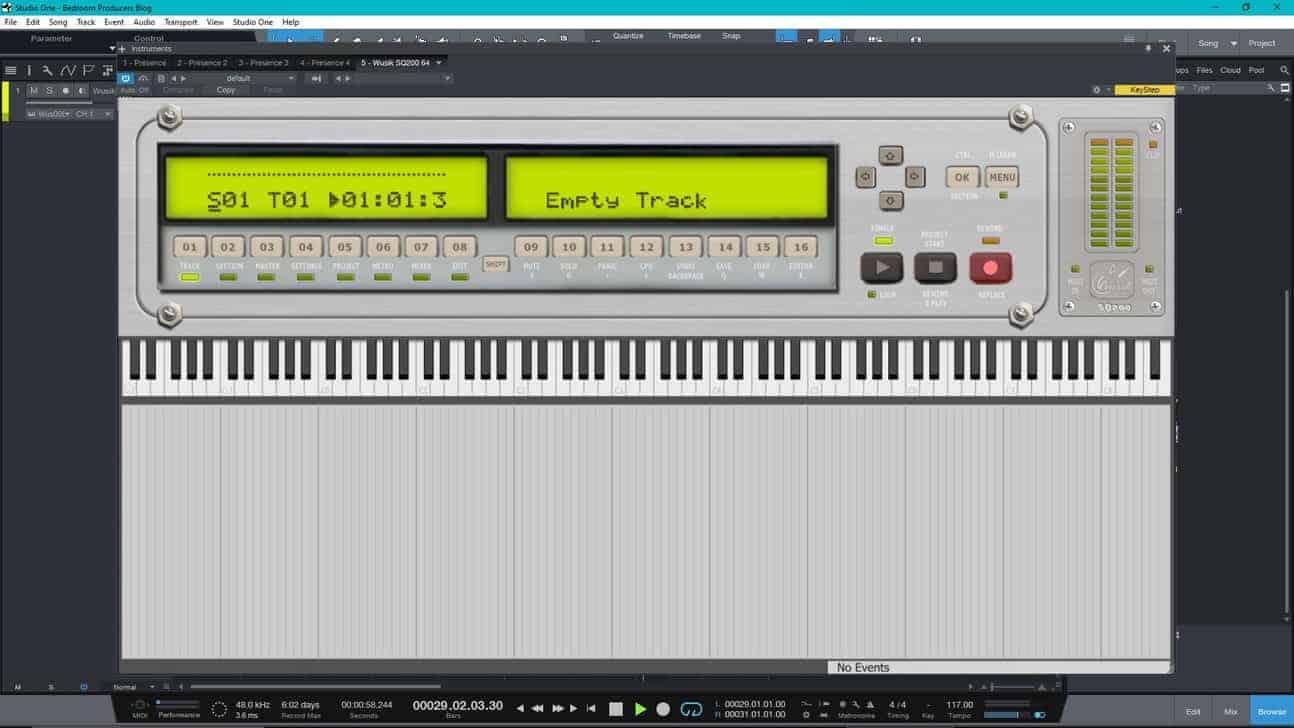Viewport: 1294px width, 728px height.
Task: Click step button 10 Solo
Action: (x=569, y=247)
